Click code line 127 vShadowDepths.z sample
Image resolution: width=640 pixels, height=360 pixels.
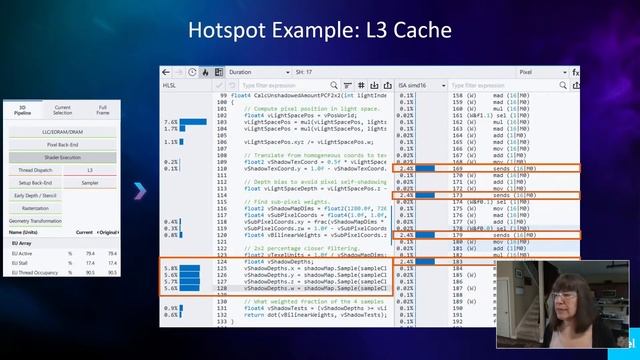pos(315,282)
